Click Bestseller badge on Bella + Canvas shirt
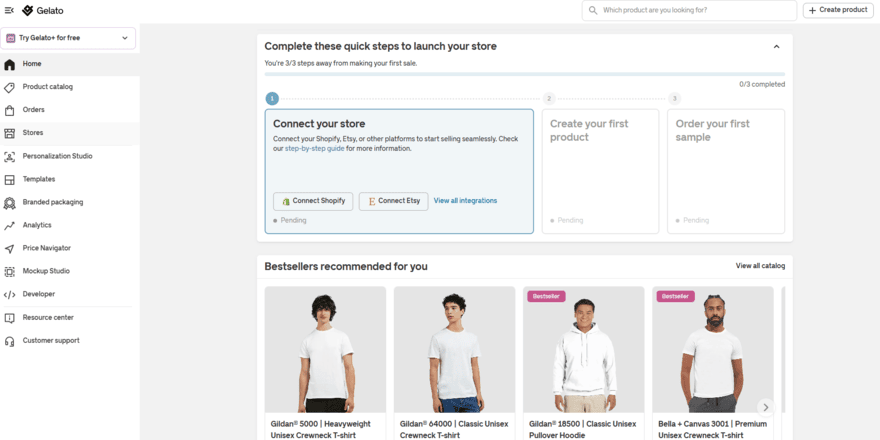 (676, 296)
